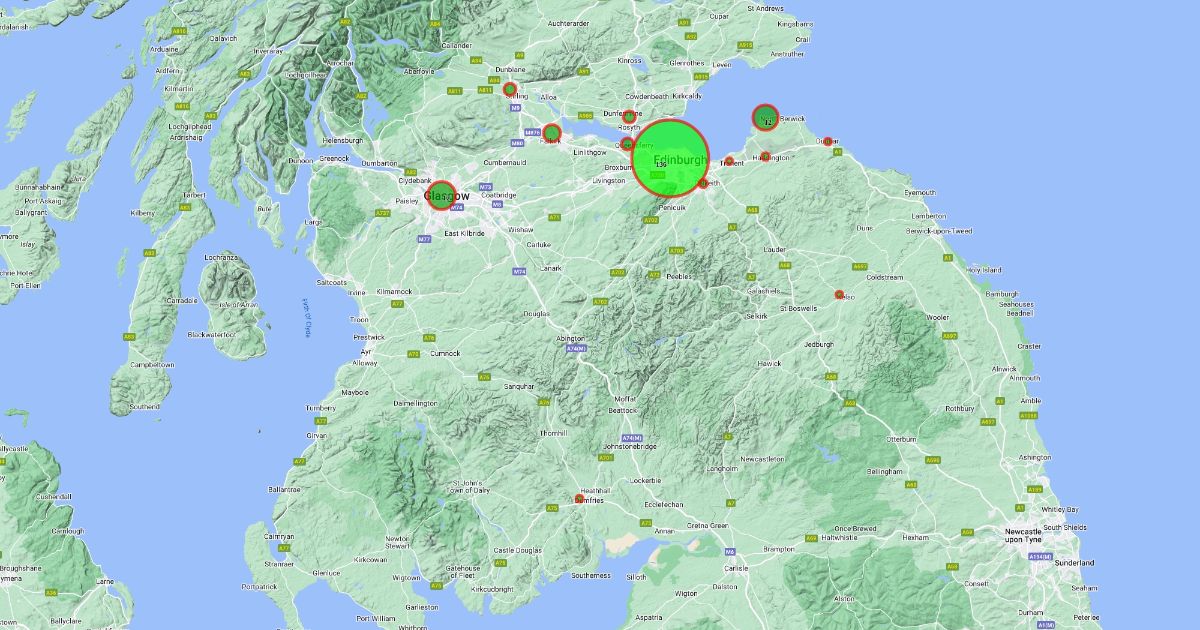The image size is (1200, 630).
Task: Click the Dunbar circle marker
Action: click(x=828, y=142)
